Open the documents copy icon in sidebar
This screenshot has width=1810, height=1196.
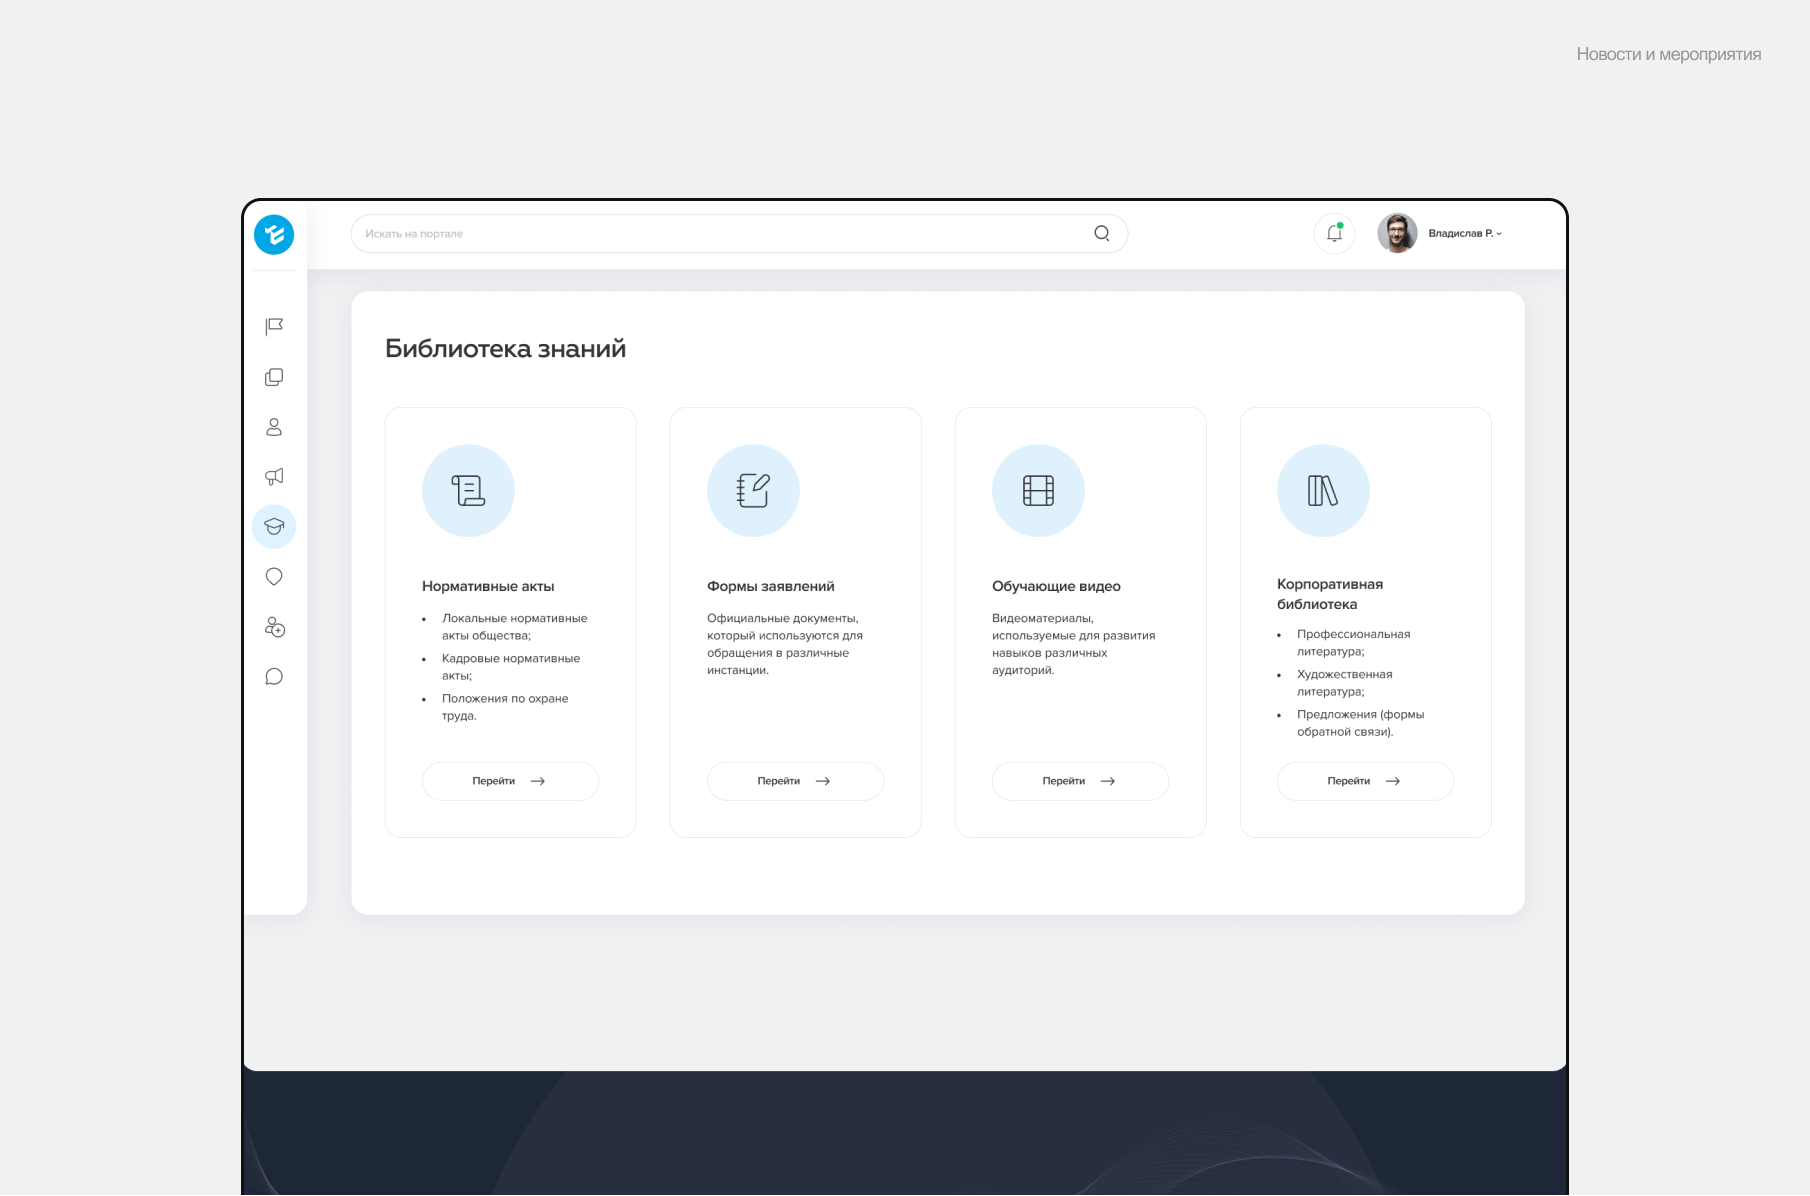pyautogui.click(x=274, y=377)
